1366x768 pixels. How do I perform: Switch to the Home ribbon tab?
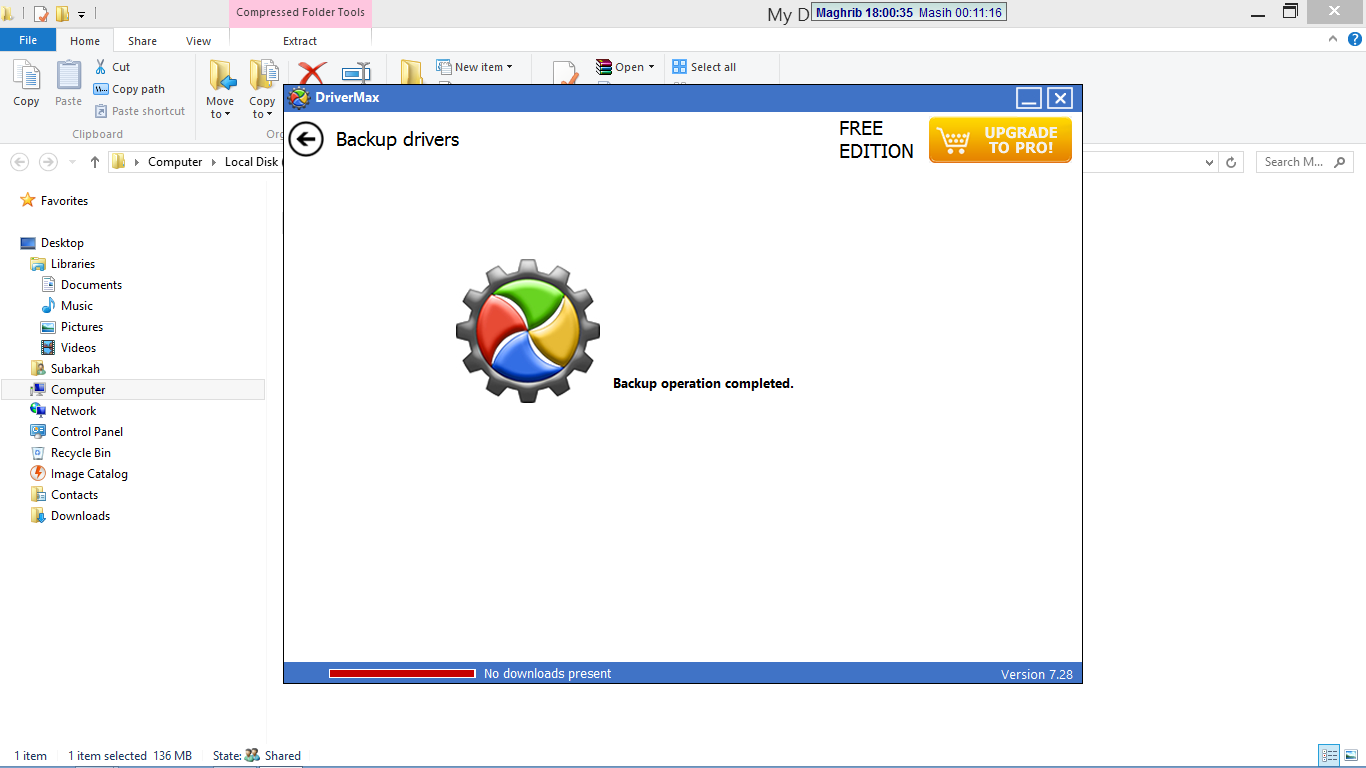point(85,41)
